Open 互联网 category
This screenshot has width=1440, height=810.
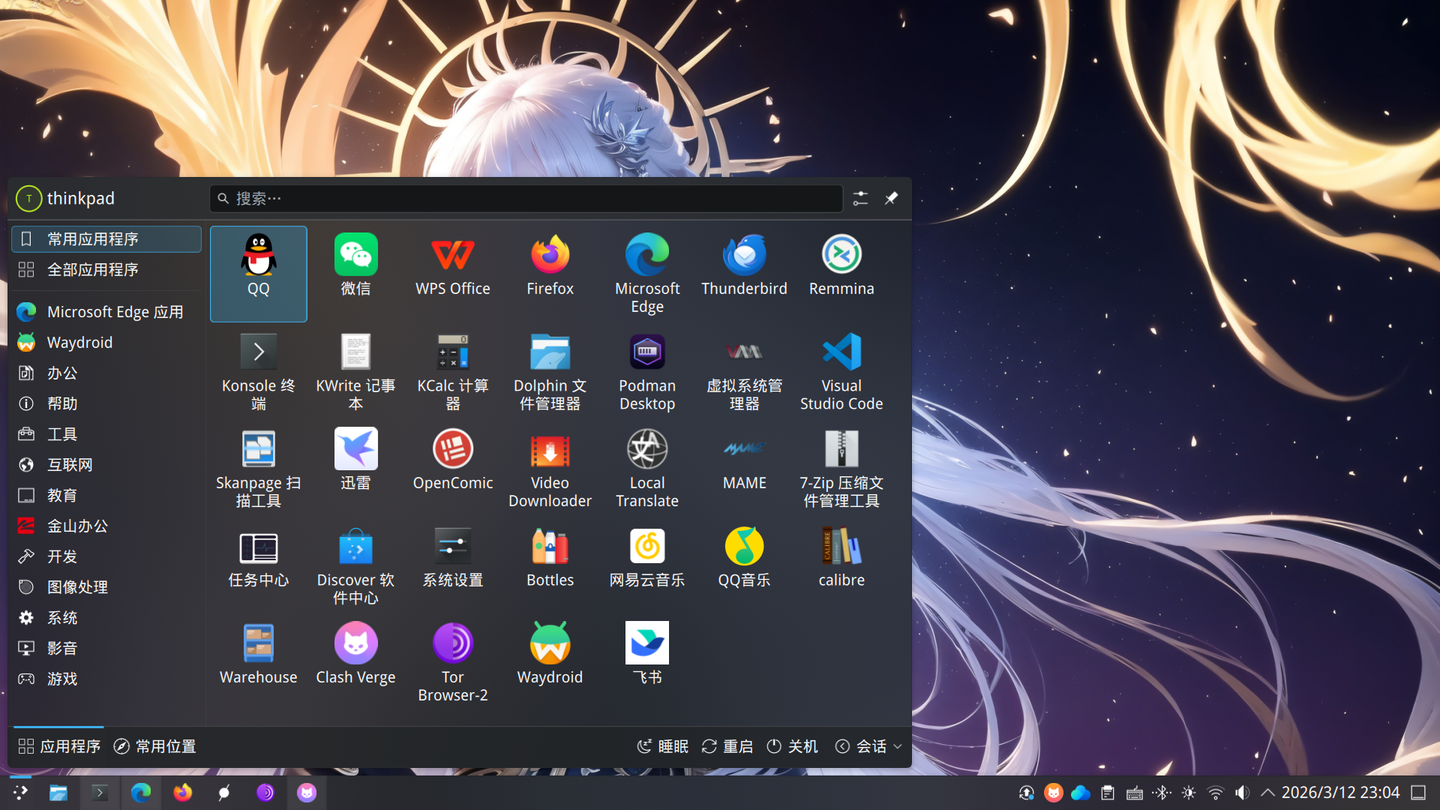point(106,465)
